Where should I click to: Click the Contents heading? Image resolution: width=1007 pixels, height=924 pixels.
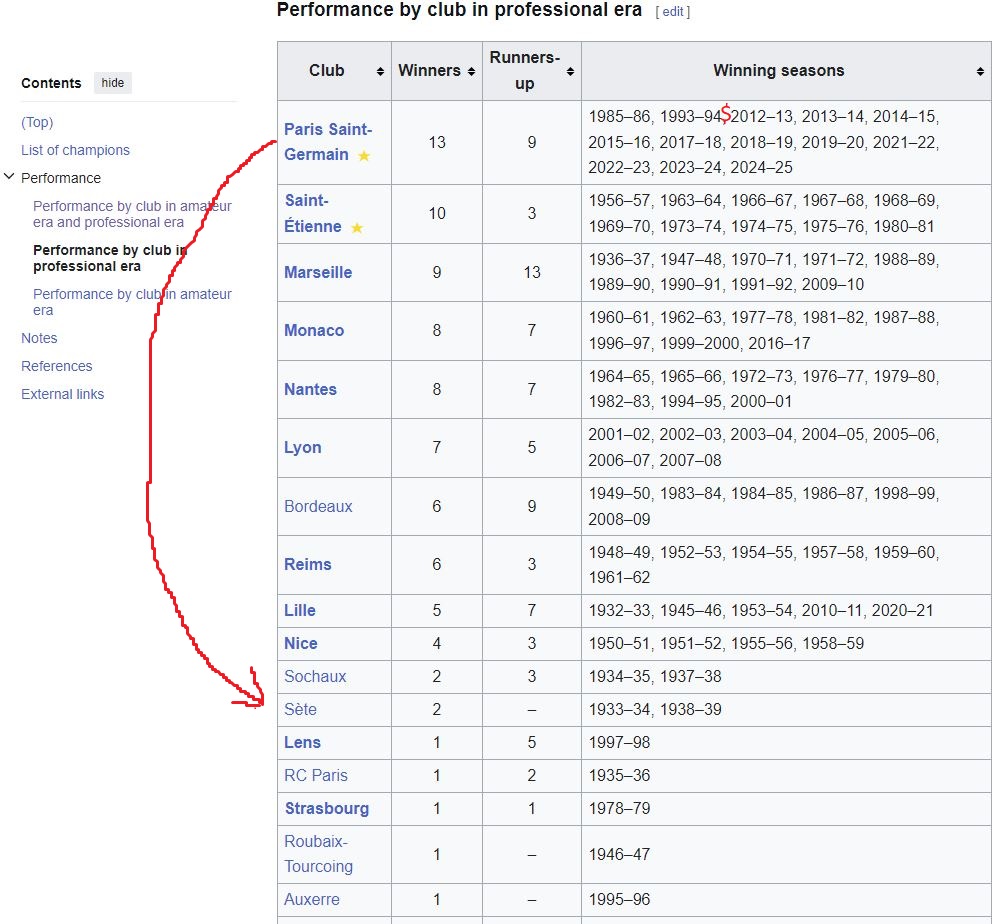coord(51,83)
